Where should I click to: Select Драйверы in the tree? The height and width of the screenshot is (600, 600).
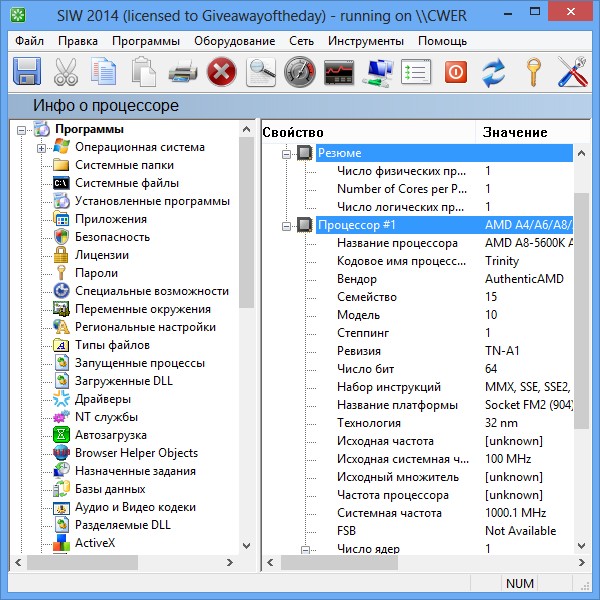(x=102, y=399)
